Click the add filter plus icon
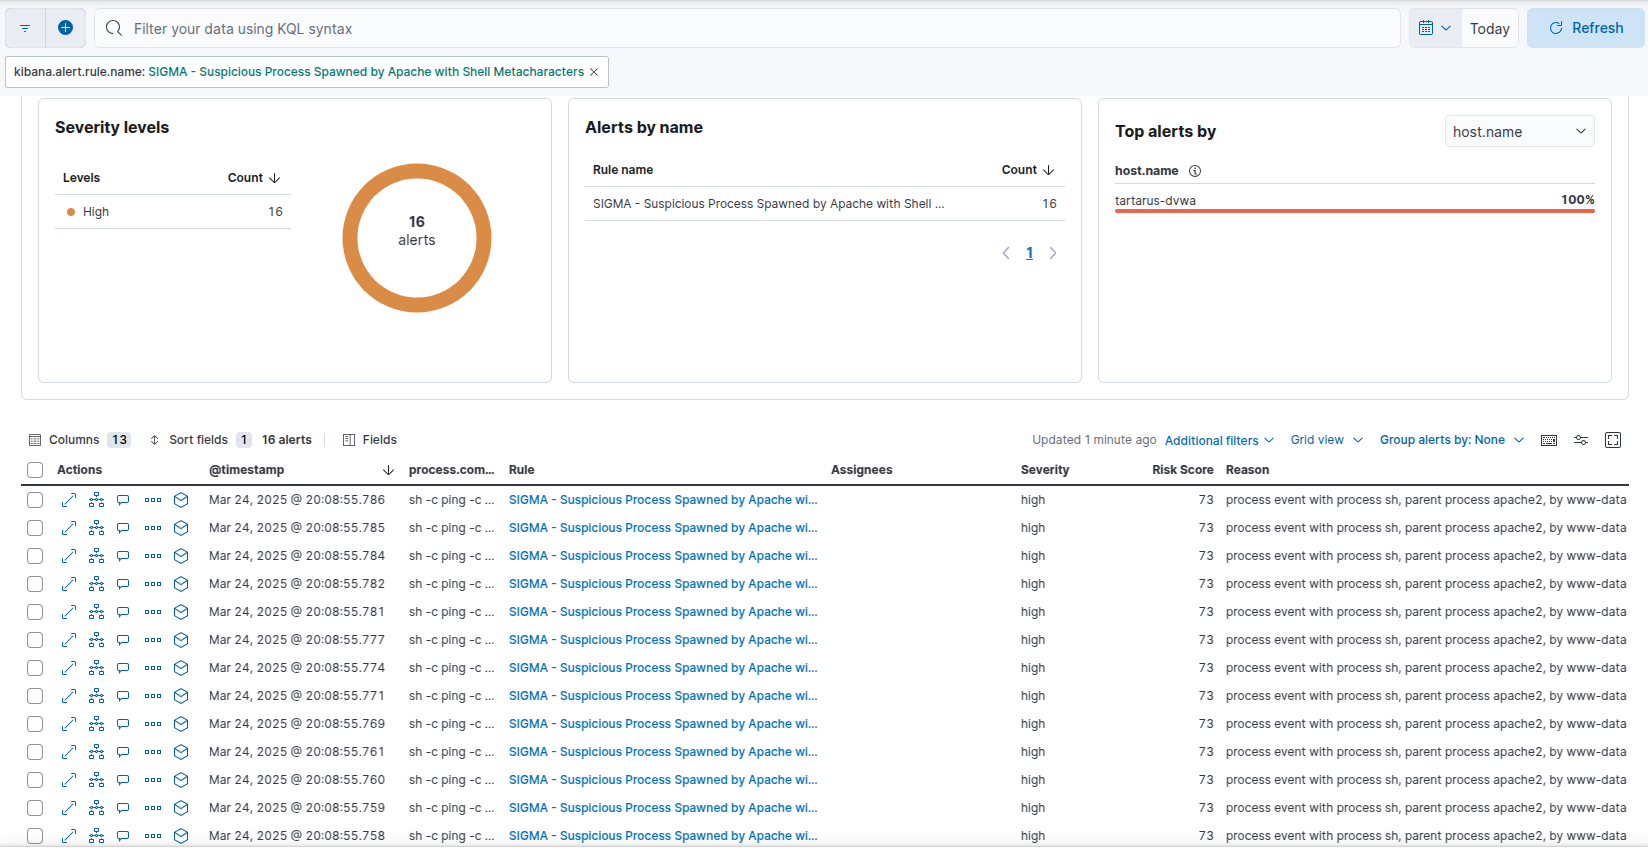The image size is (1648, 851). (65, 28)
